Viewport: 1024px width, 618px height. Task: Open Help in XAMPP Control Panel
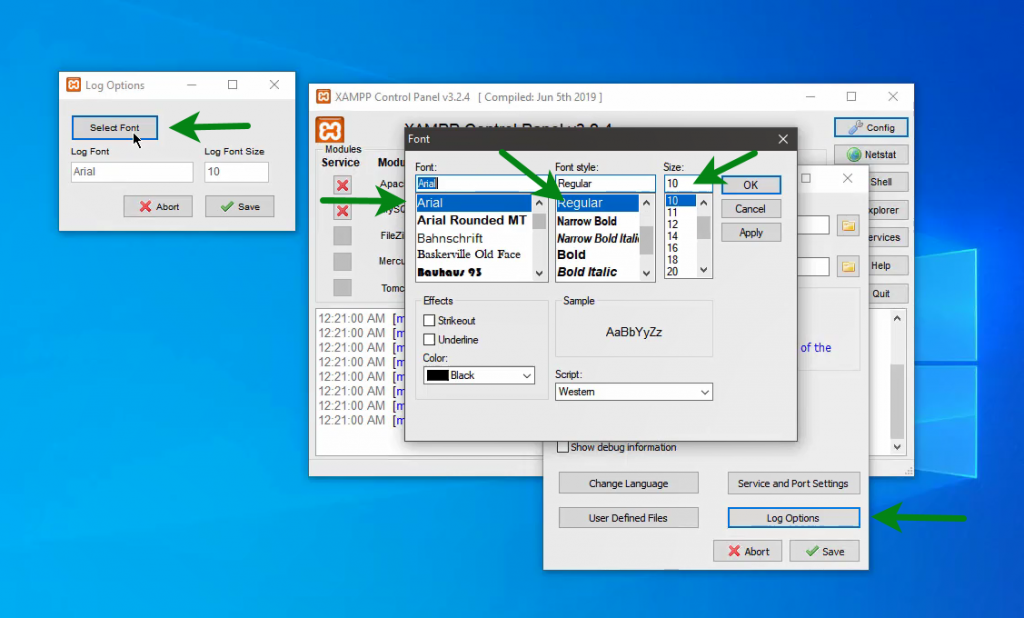(880, 266)
